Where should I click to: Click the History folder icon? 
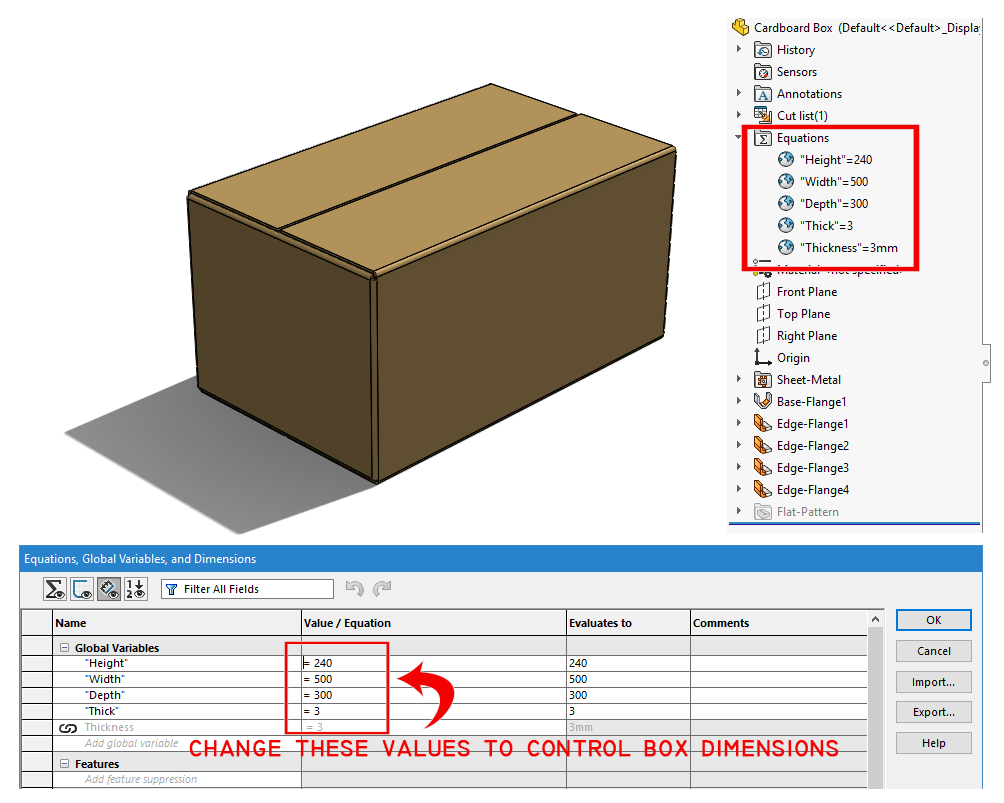763,50
